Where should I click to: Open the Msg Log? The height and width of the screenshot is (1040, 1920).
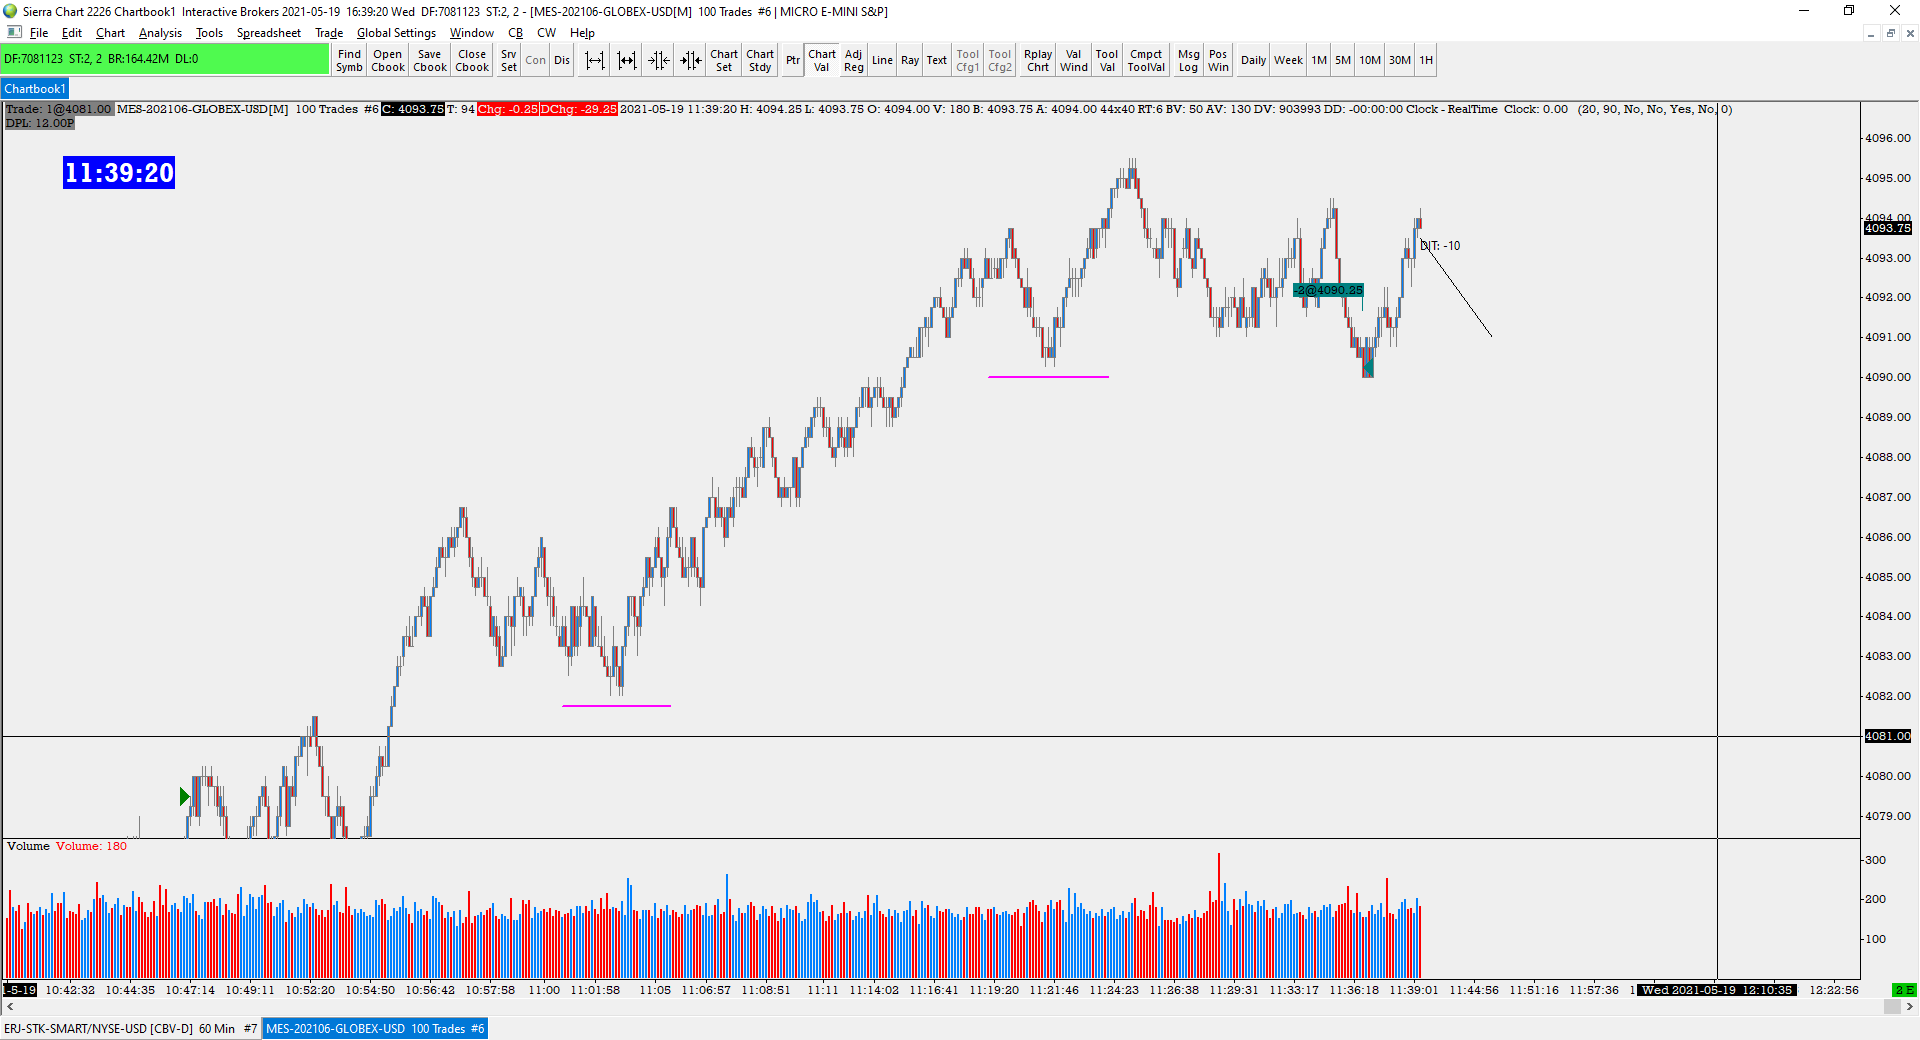coord(1188,60)
